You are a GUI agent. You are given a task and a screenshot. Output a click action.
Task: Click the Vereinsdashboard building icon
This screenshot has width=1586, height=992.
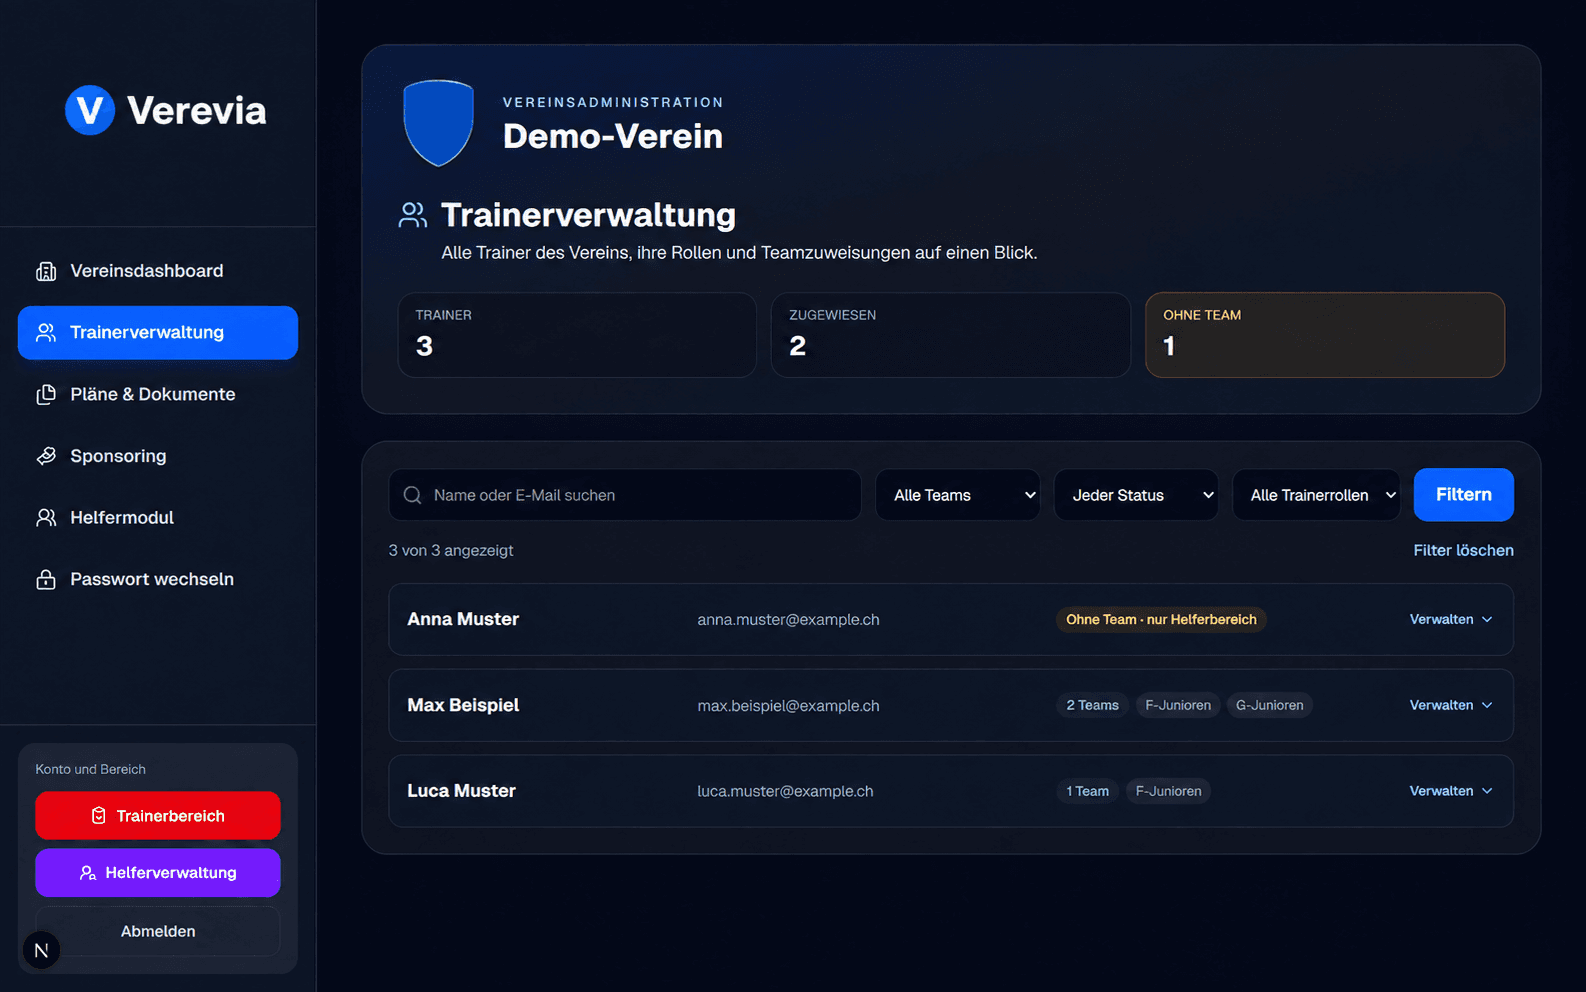pyautogui.click(x=46, y=271)
